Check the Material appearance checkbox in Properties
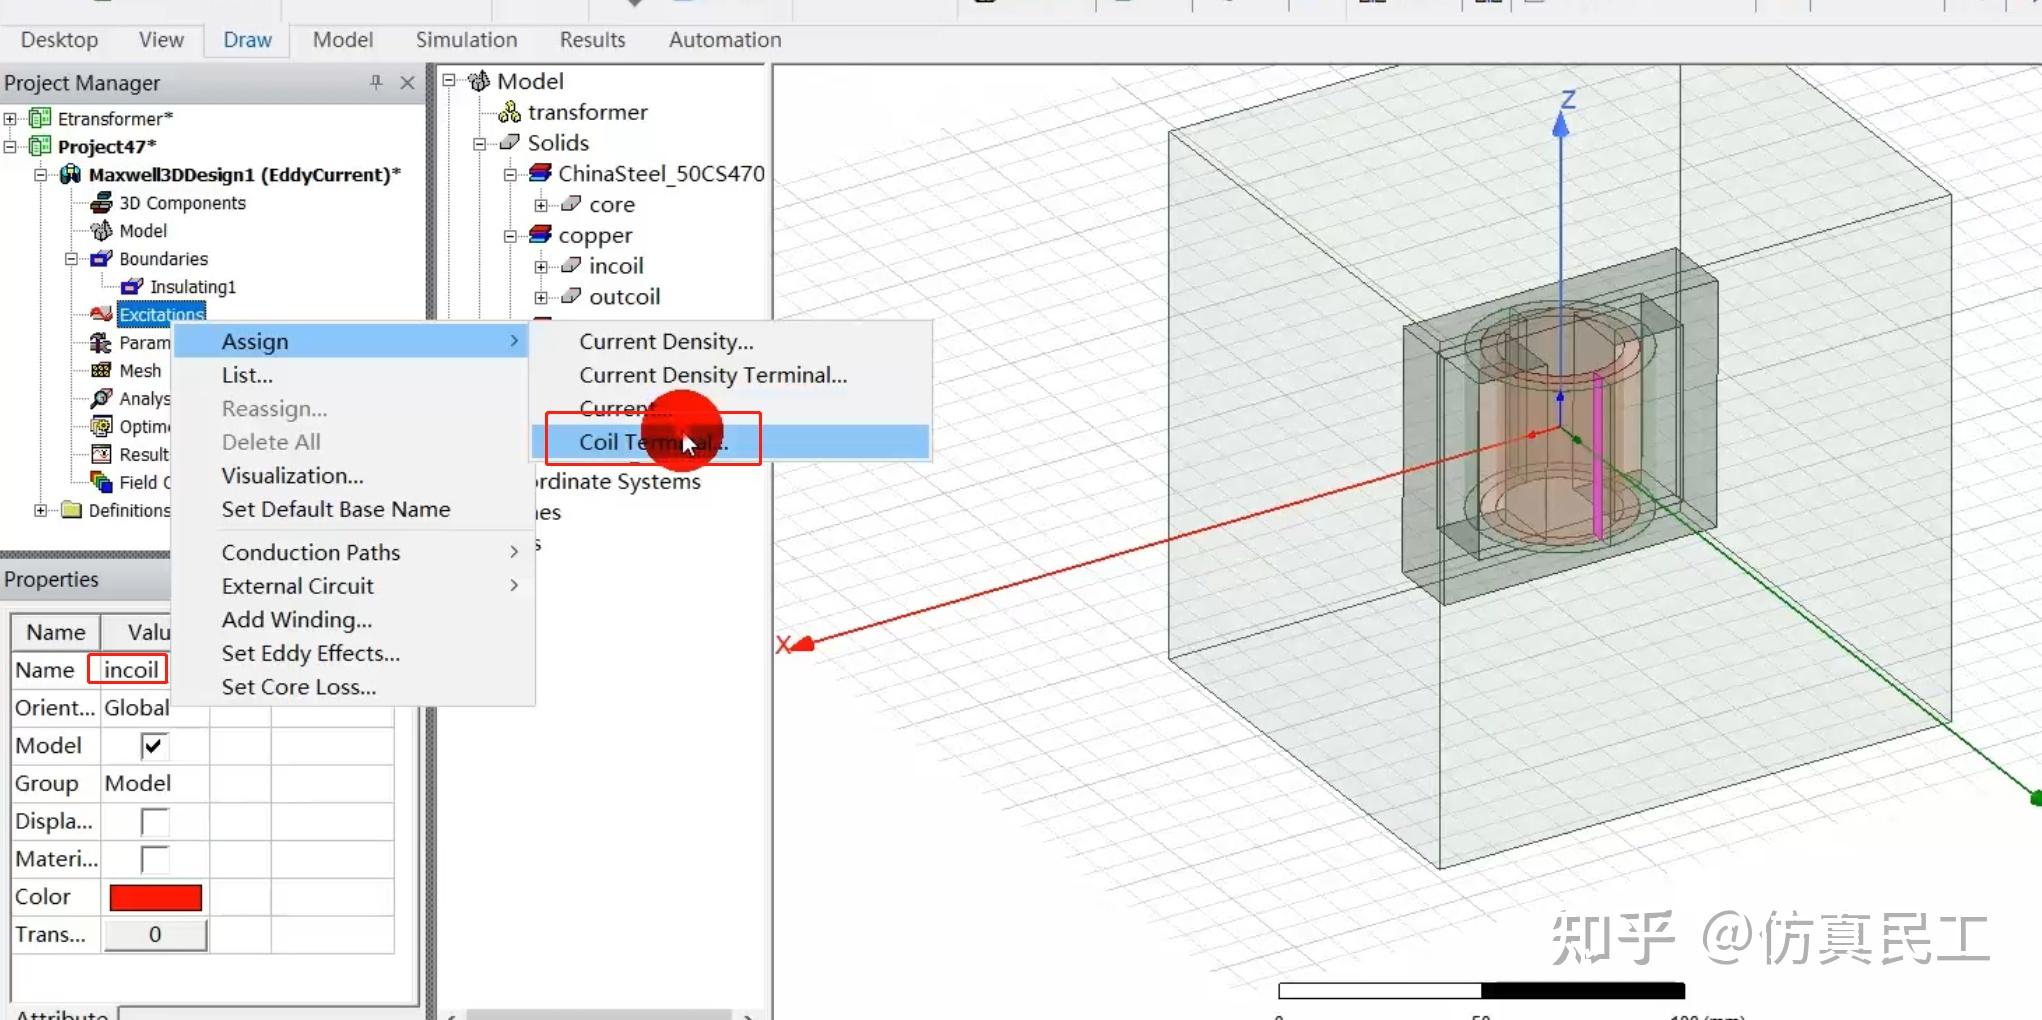 pyautogui.click(x=152, y=858)
